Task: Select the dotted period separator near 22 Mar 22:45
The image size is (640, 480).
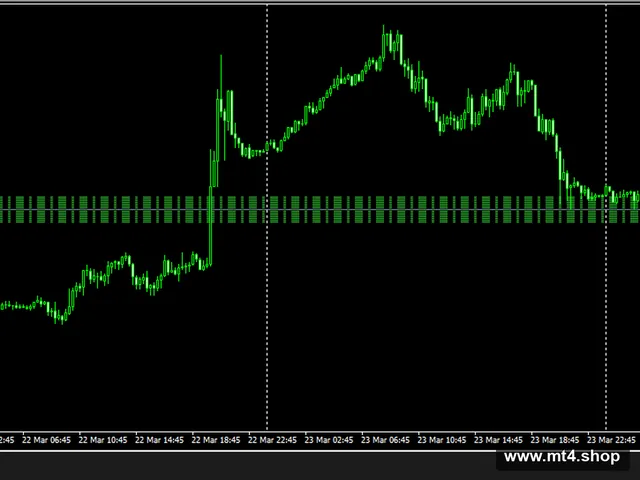Action: [267, 217]
